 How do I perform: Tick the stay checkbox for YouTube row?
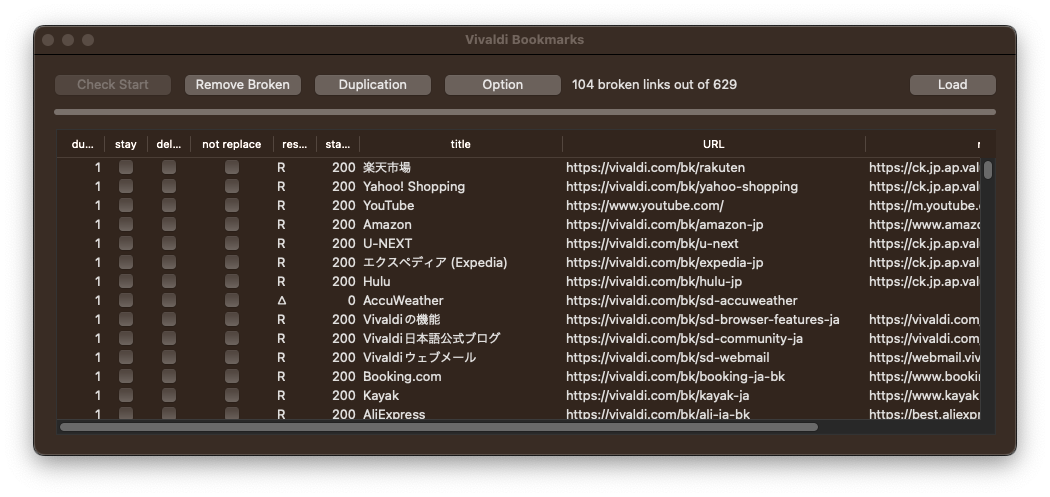pyautogui.click(x=126, y=205)
